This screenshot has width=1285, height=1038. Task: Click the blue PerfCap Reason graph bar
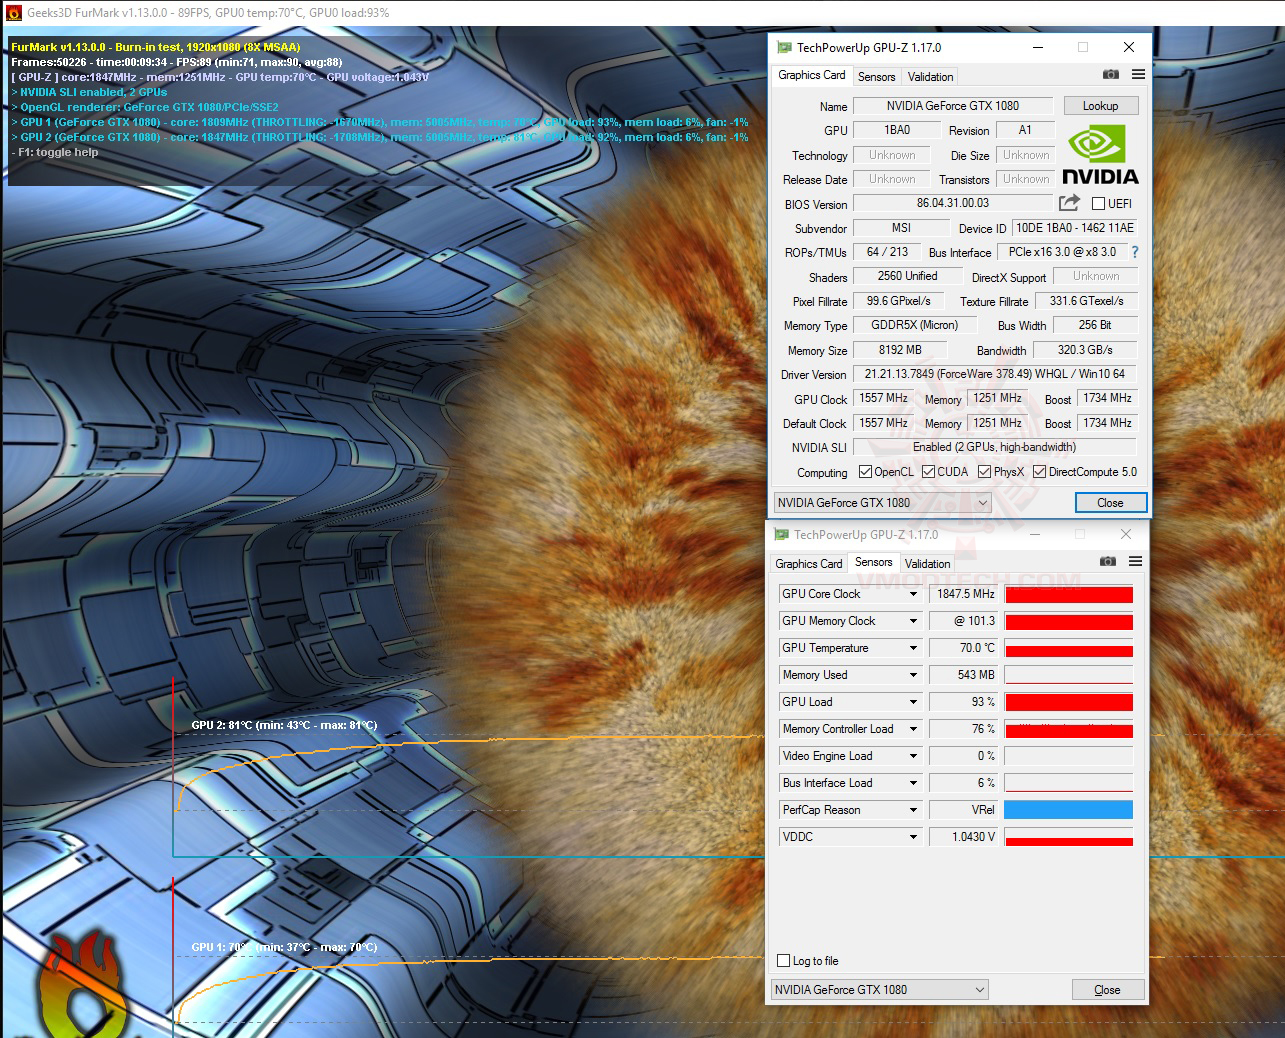click(1068, 810)
